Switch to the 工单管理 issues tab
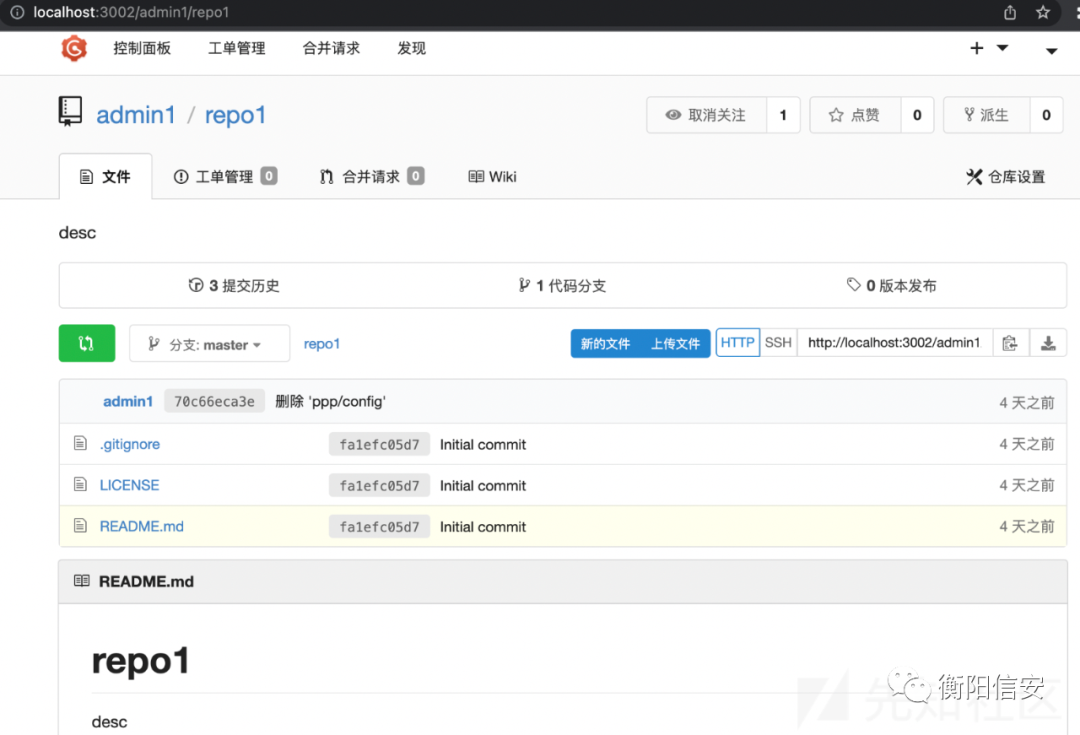1080x735 pixels. click(x=225, y=177)
